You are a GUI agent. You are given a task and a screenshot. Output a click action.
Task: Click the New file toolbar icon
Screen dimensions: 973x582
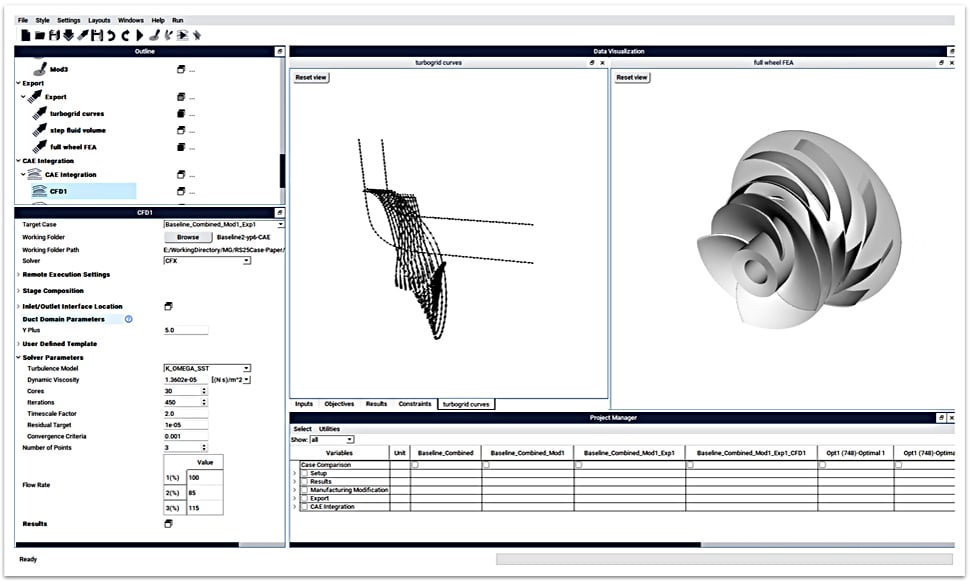tap(25, 35)
